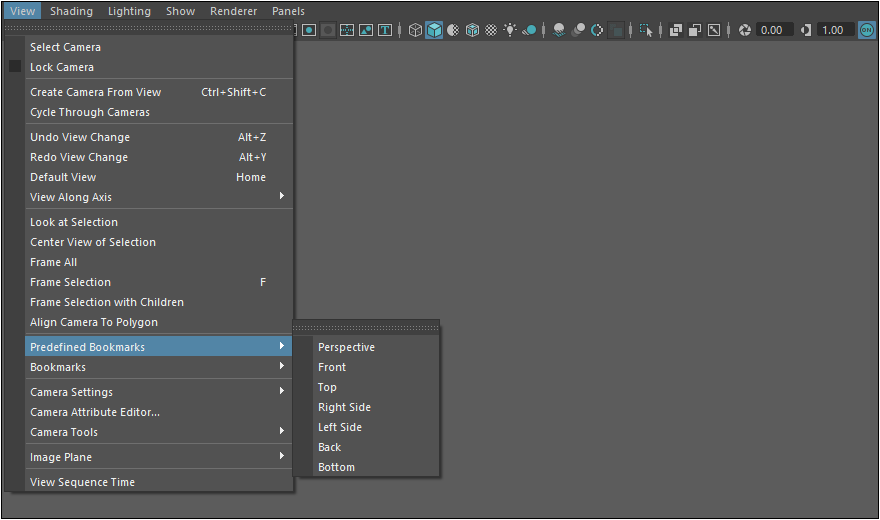
Task: Toggle the Lock Camera checkbox
Action: 15,67
